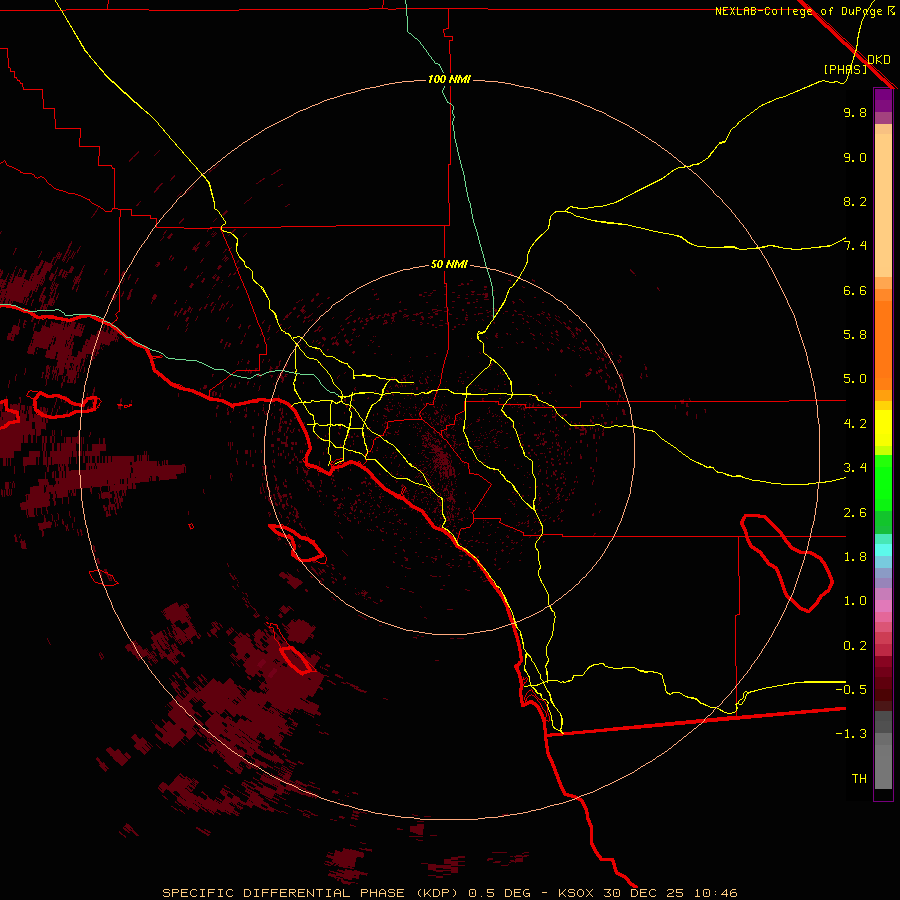Click the 1.8 scale value
Viewport: 900px width, 900px height.
point(855,557)
